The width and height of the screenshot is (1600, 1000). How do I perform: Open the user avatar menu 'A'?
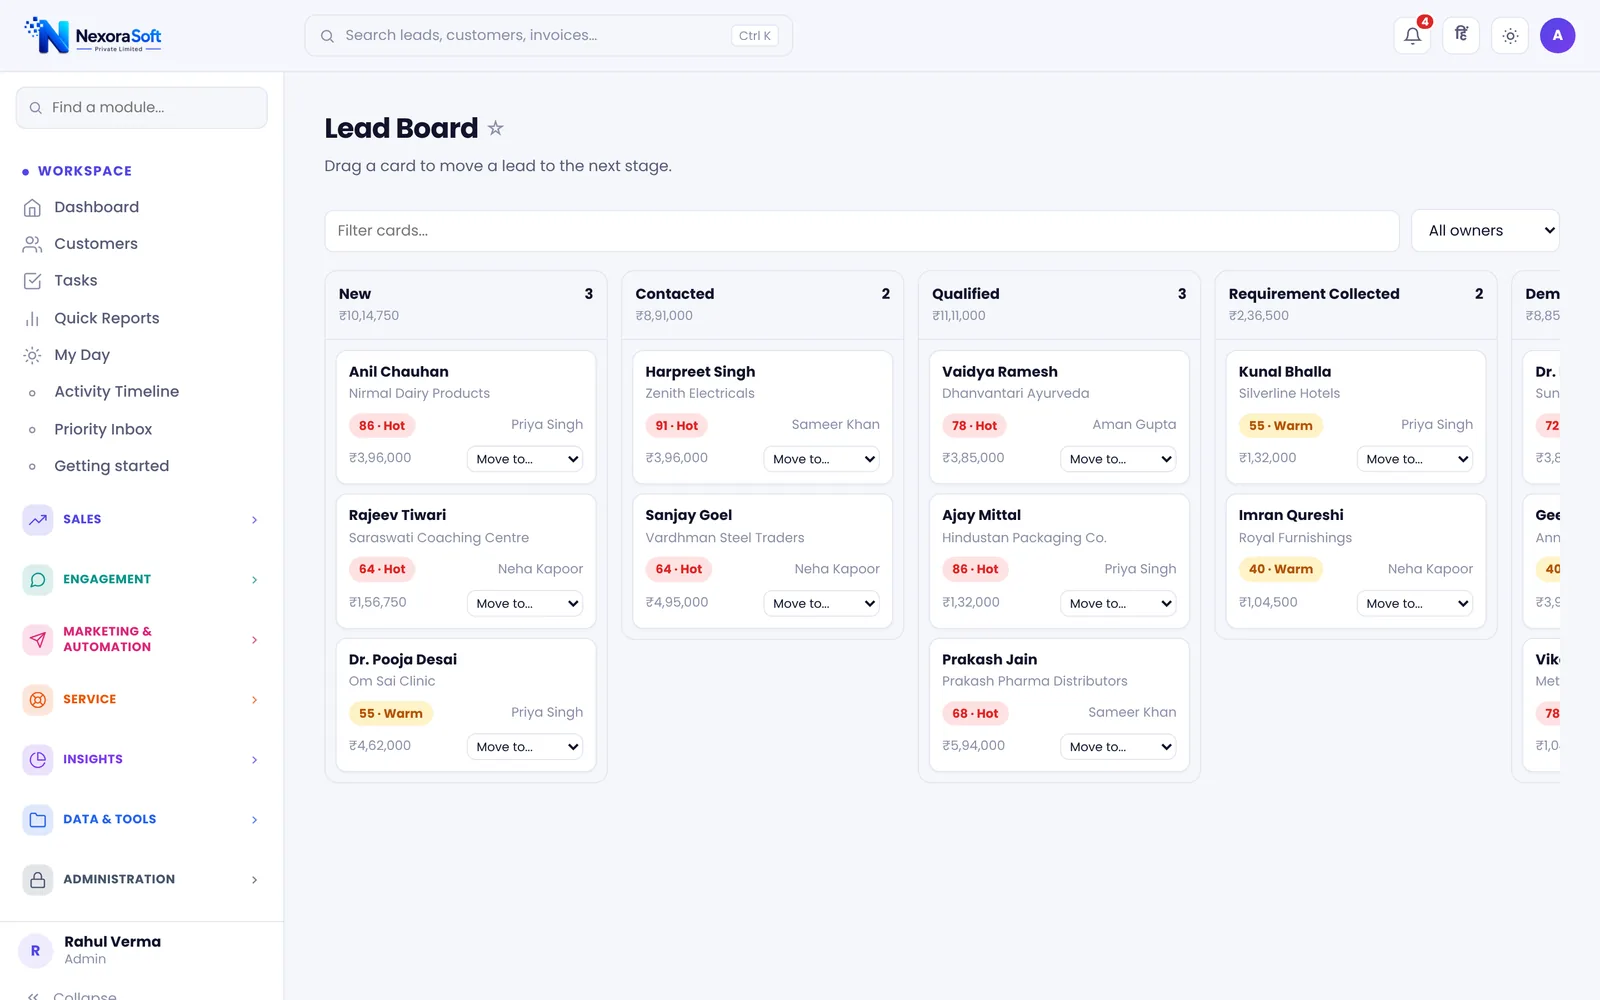[x=1557, y=36]
